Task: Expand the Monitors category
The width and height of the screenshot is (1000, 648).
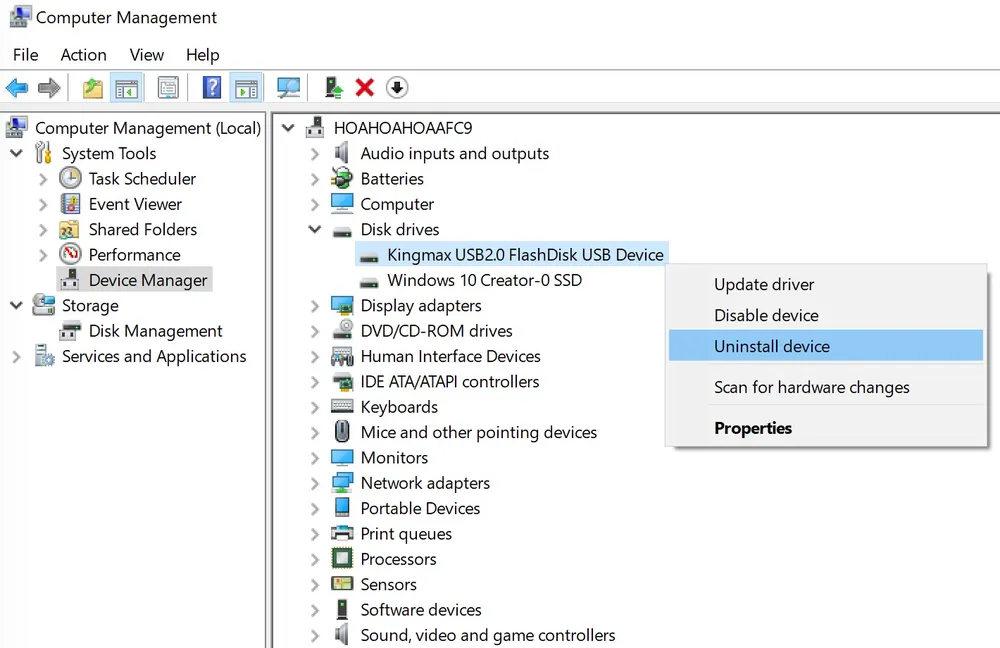Action: 314,458
